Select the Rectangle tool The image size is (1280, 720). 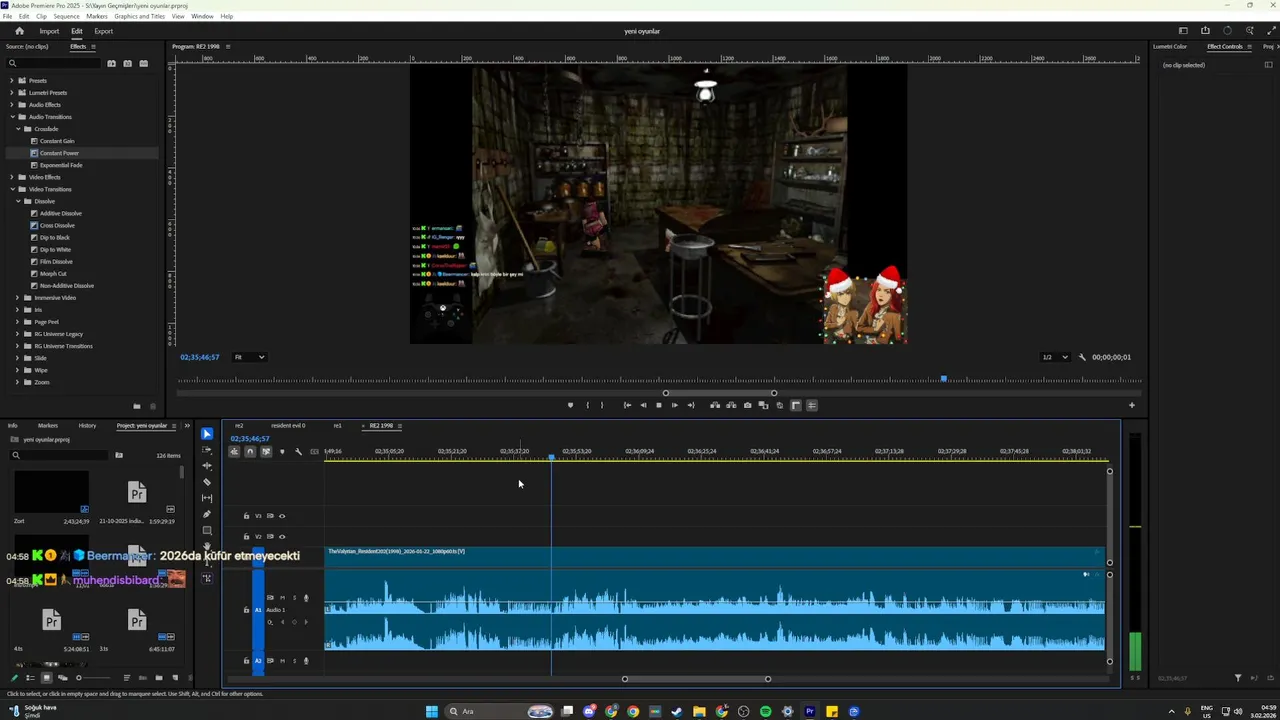coord(207,530)
